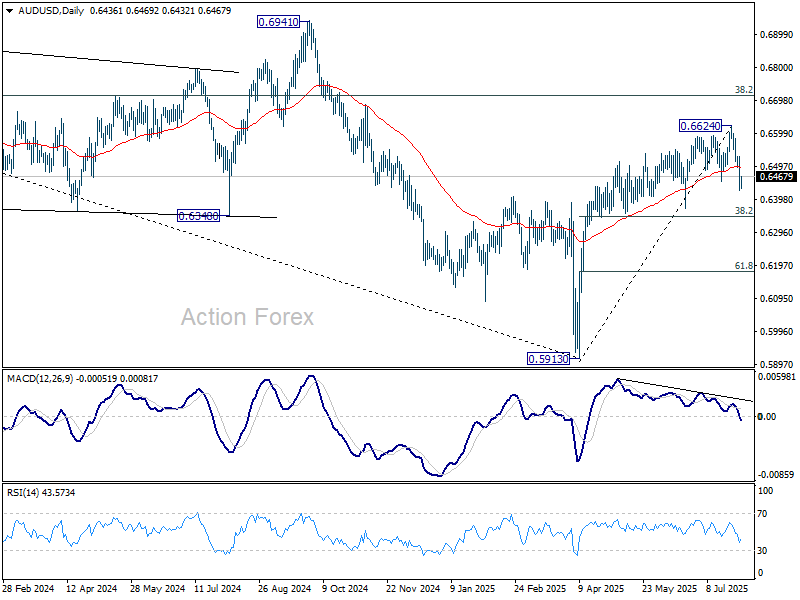Click the AUDUSD,Daily chart title text
The width and height of the screenshot is (800, 600).
coord(51,11)
